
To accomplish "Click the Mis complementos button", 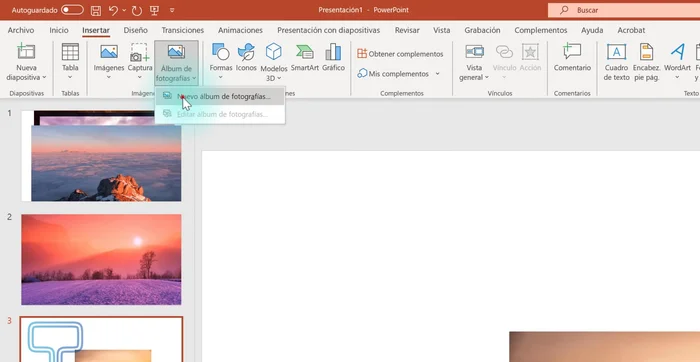I will (x=393, y=74).
